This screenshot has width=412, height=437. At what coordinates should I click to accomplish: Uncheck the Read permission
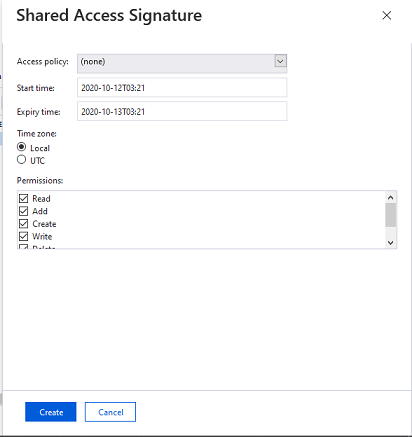click(24, 199)
